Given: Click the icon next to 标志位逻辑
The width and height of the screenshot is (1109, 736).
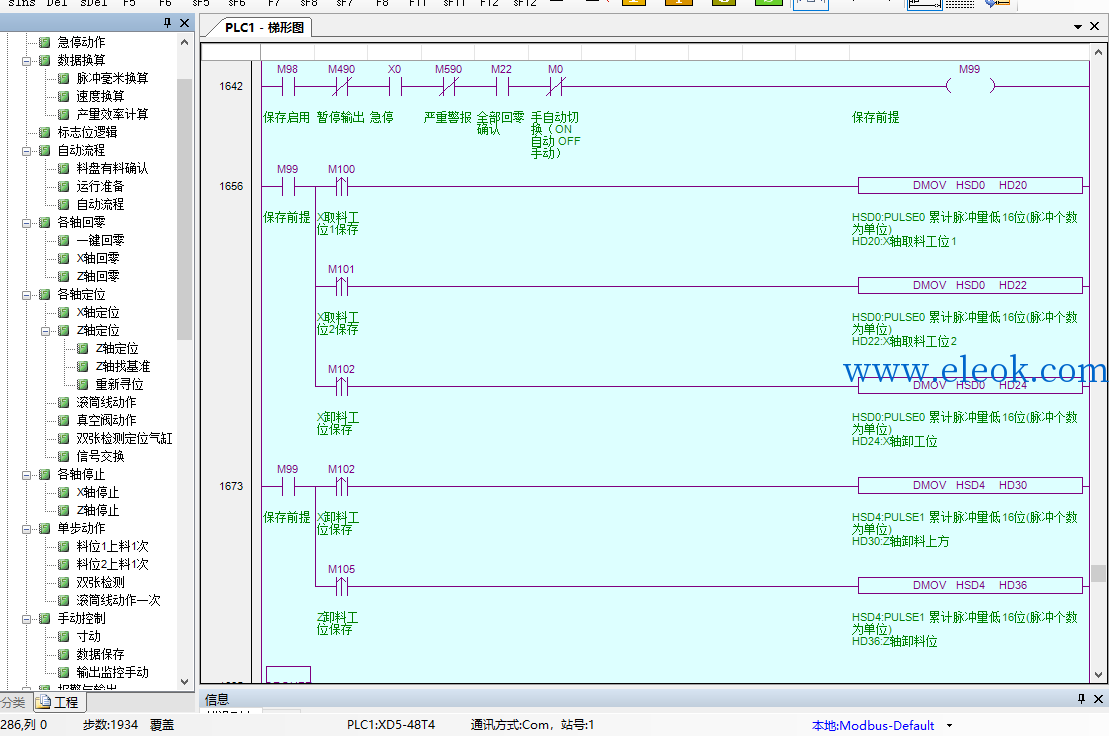Looking at the screenshot, I should 45,132.
